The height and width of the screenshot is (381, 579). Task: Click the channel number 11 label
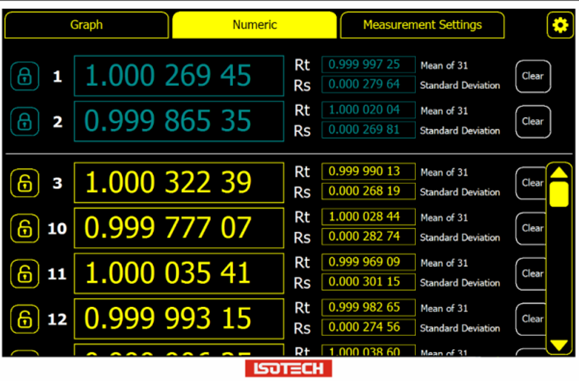pyautogui.click(x=57, y=274)
